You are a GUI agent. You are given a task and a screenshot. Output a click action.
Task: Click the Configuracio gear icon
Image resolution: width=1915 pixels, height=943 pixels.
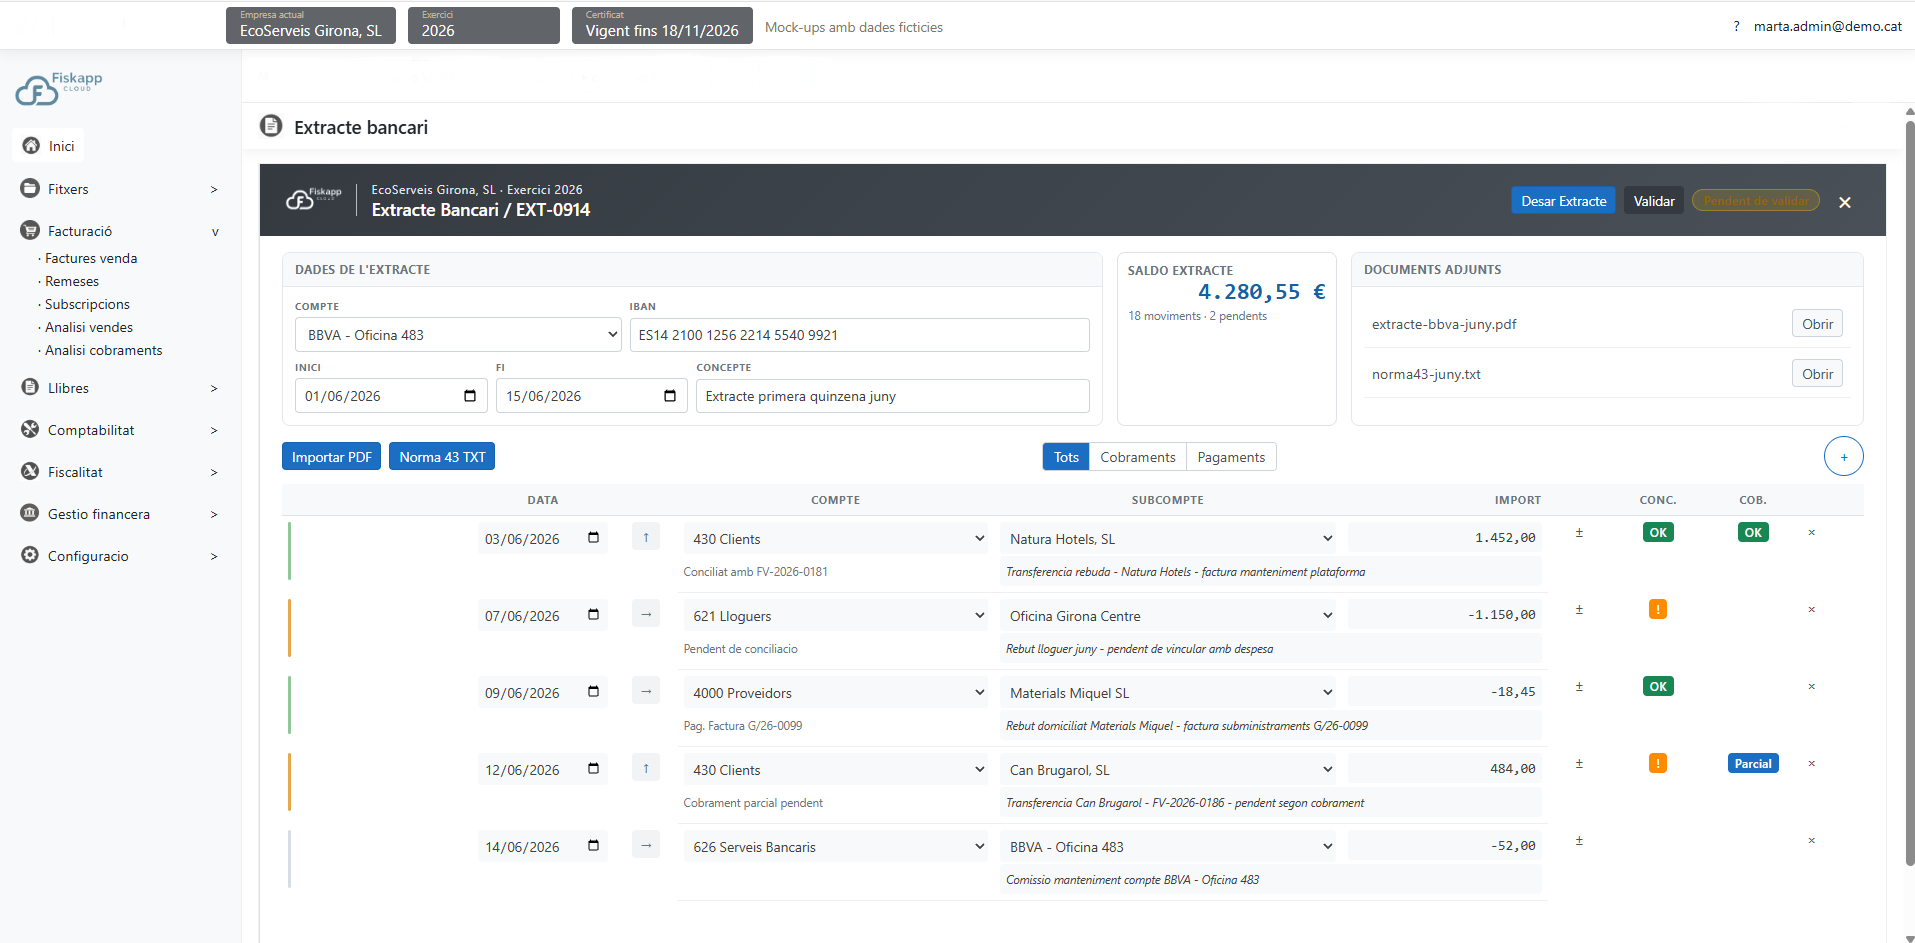30,555
